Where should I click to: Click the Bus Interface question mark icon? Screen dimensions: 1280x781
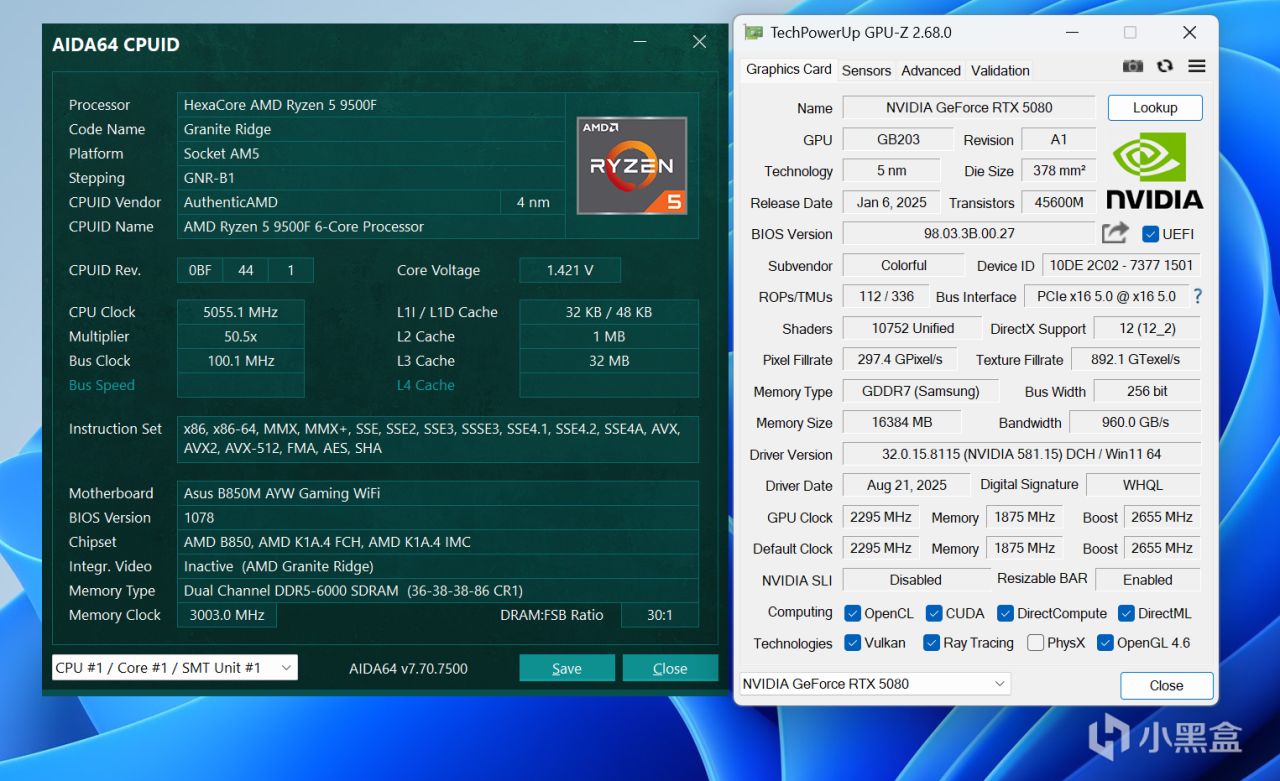1197,297
